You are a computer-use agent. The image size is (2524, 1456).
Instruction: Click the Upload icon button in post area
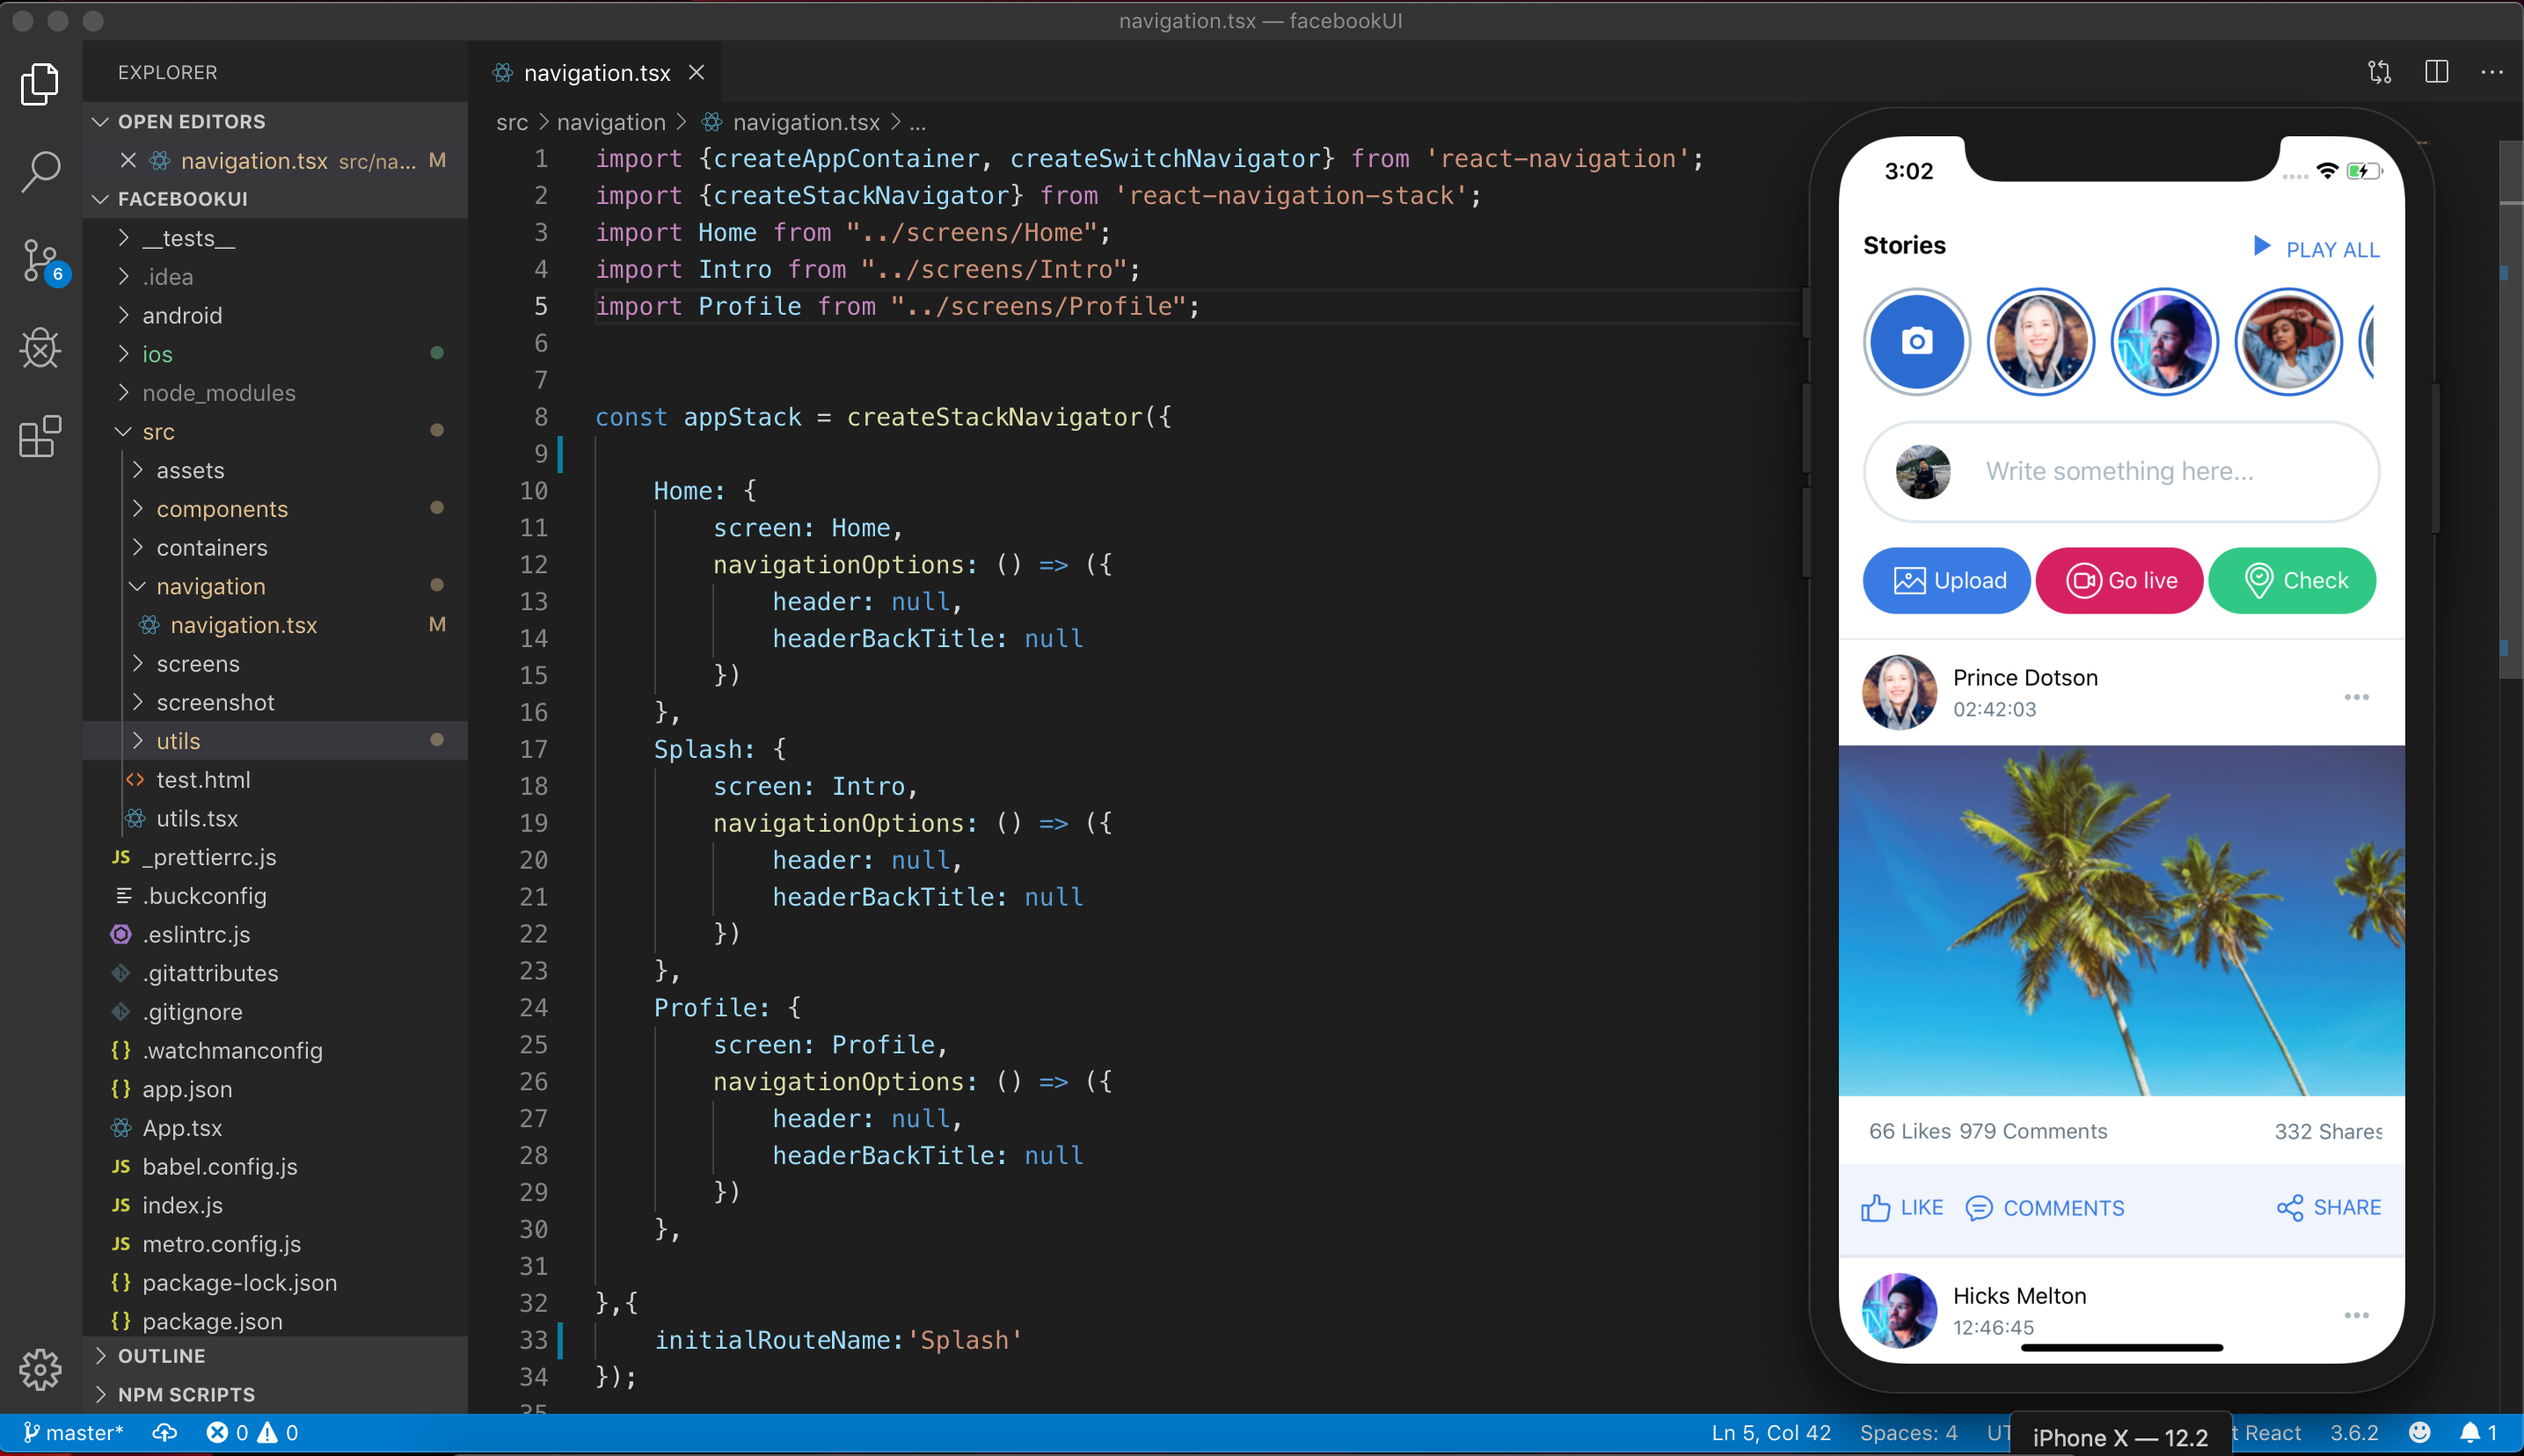[x=1908, y=579]
